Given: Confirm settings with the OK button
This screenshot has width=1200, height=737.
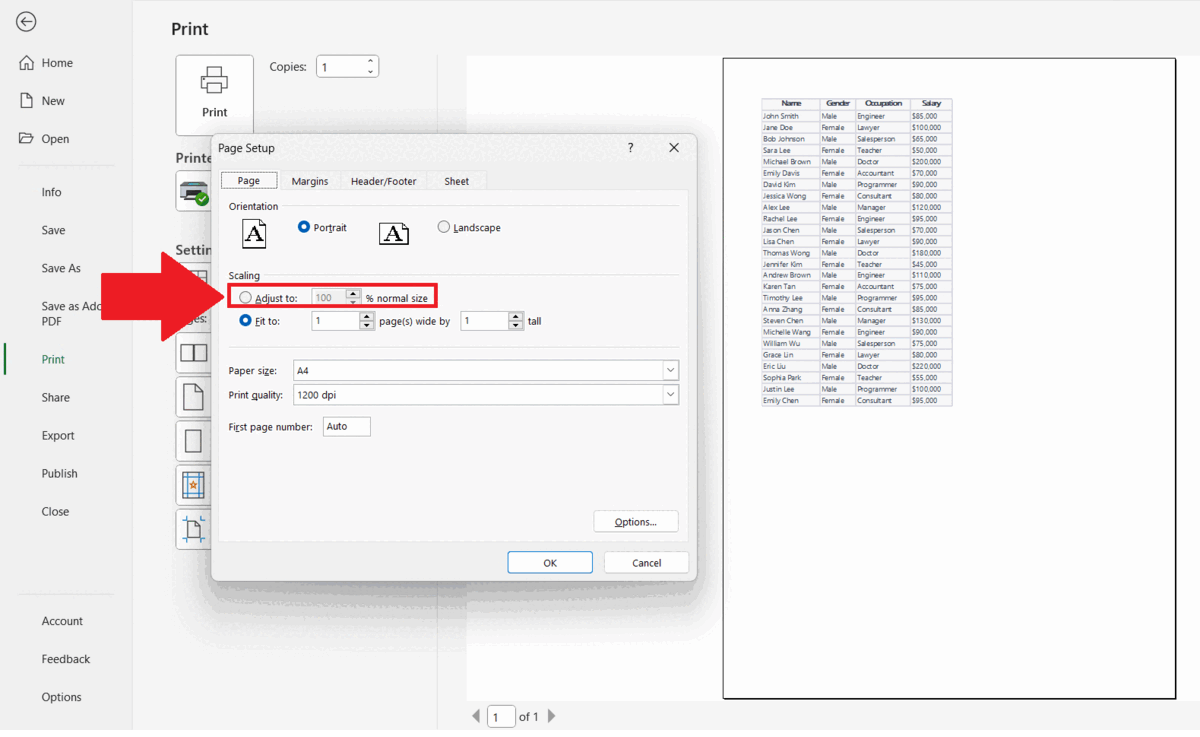Looking at the screenshot, I should [x=549, y=561].
